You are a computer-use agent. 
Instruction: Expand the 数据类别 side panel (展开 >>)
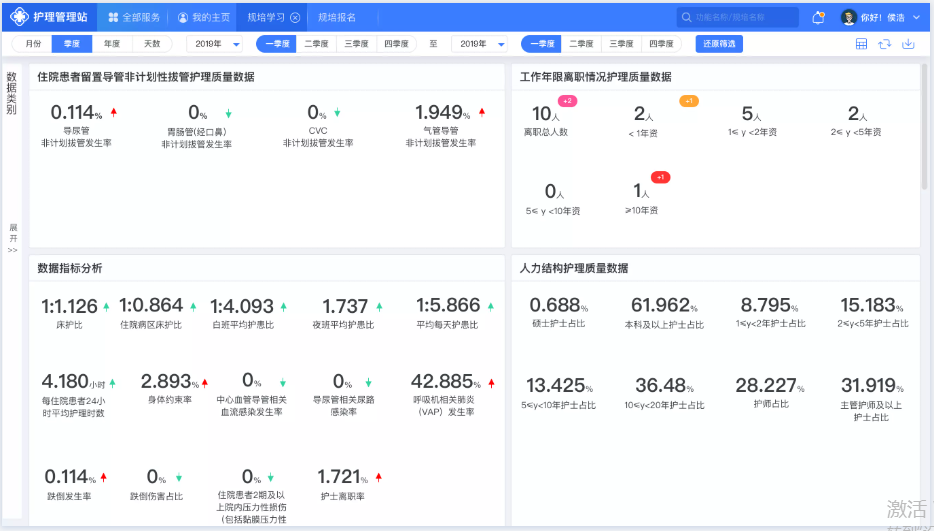(13, 238)
